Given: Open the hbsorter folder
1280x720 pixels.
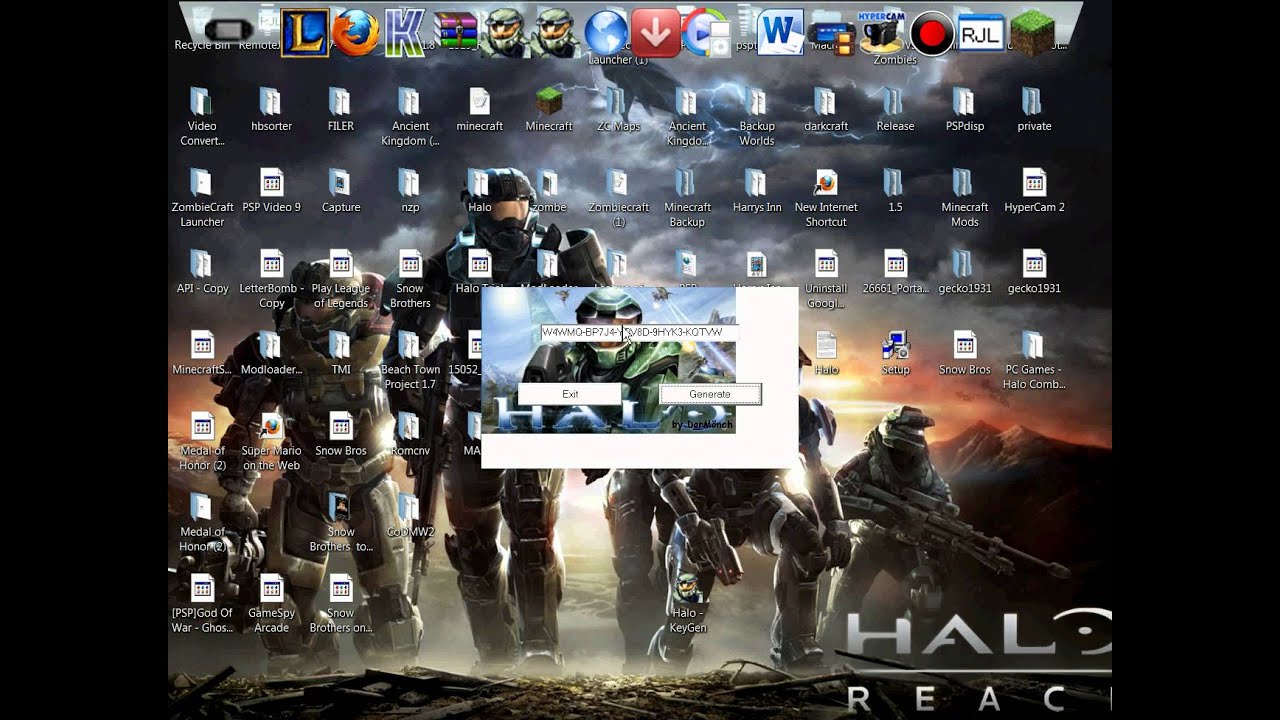Looking at the screenshot, I should pos(271,110).
